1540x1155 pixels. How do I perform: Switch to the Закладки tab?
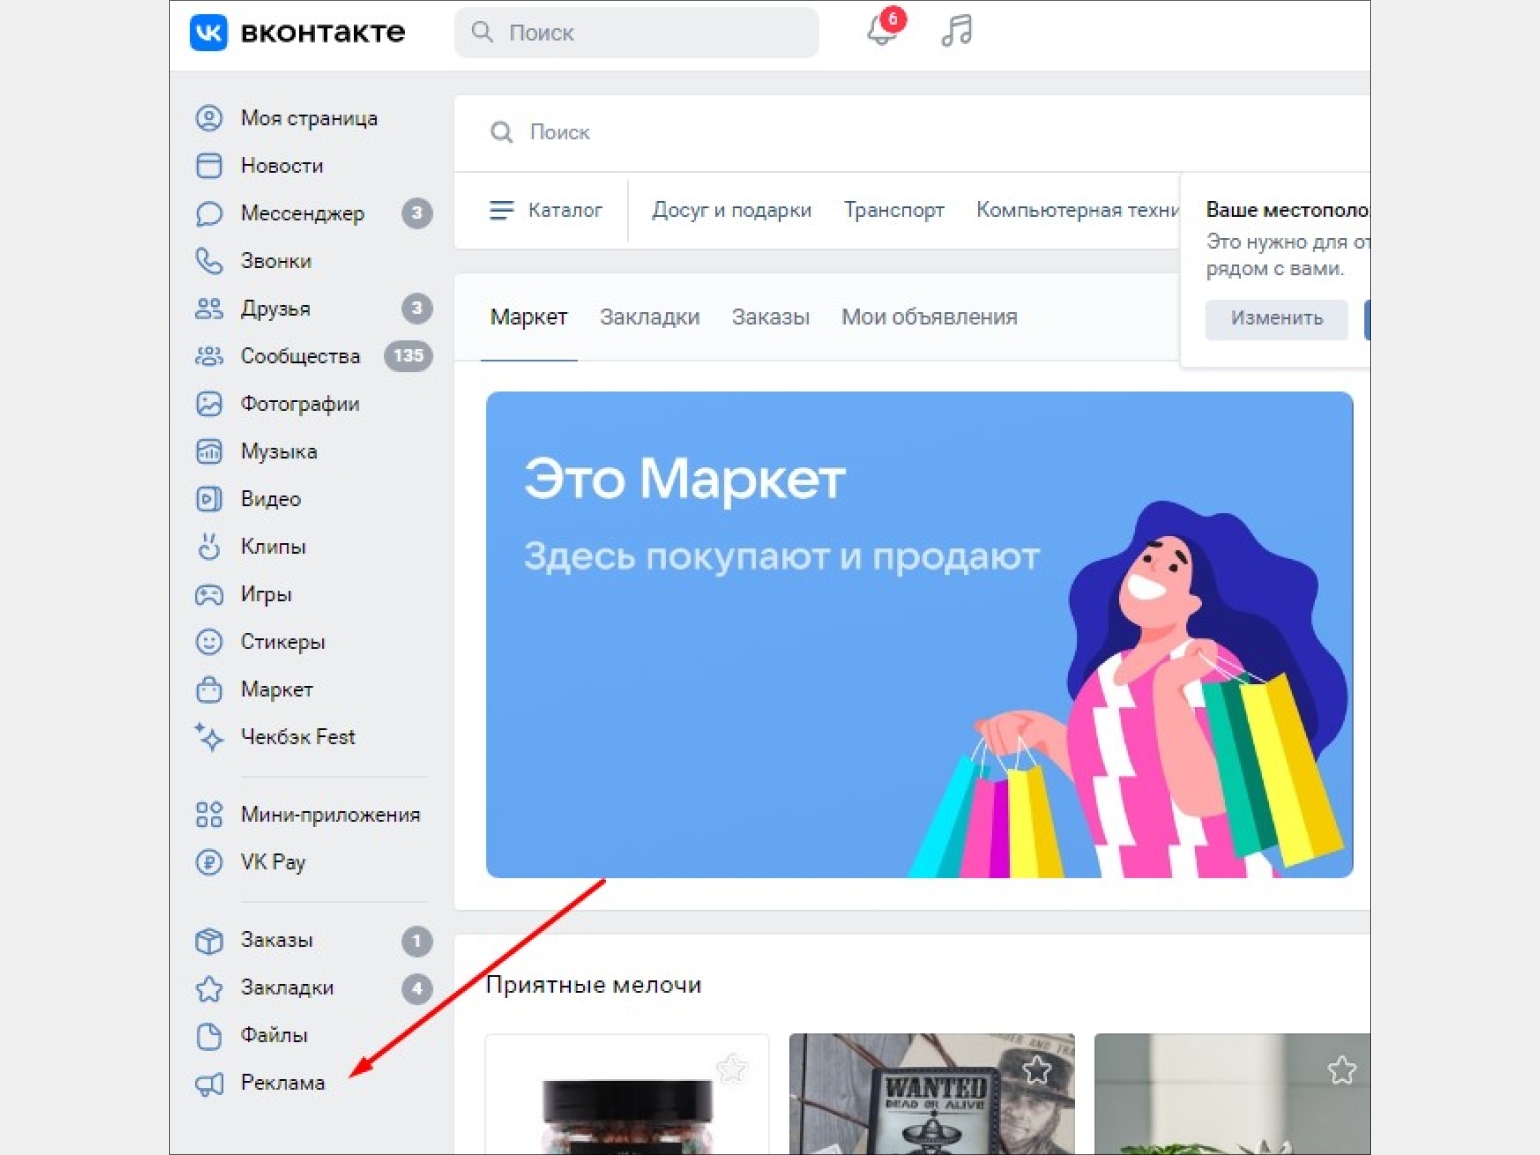(650, 317)
